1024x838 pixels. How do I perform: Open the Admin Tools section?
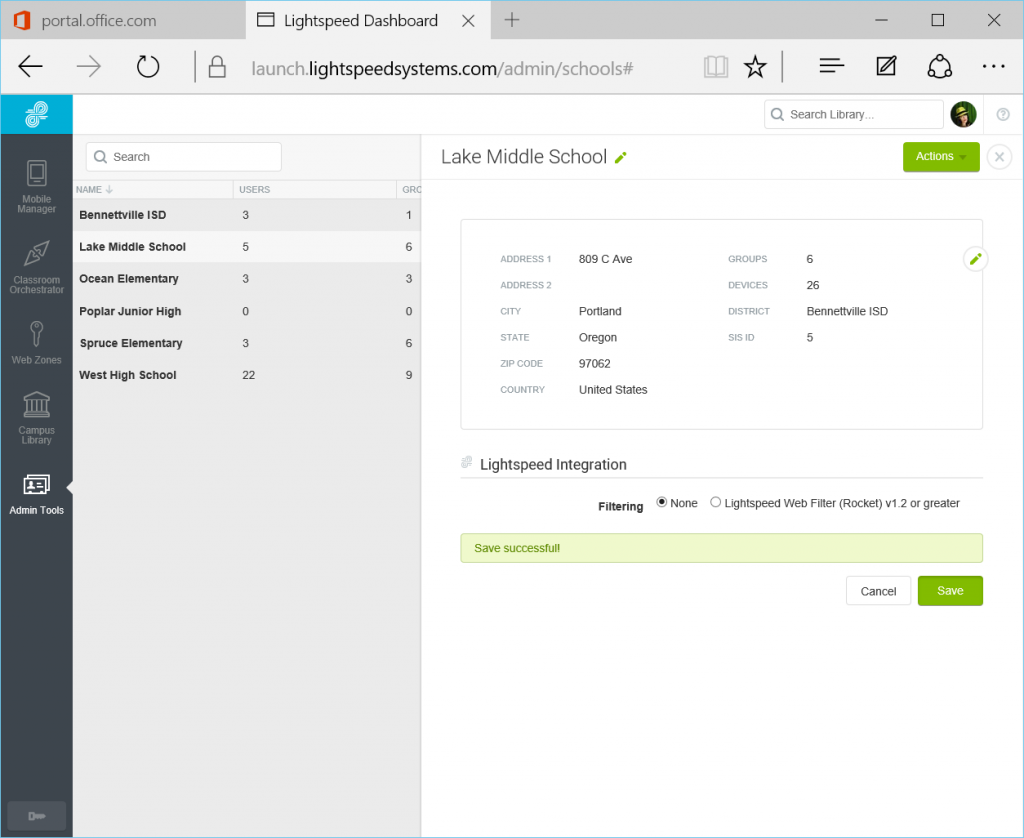coord(37,495)
